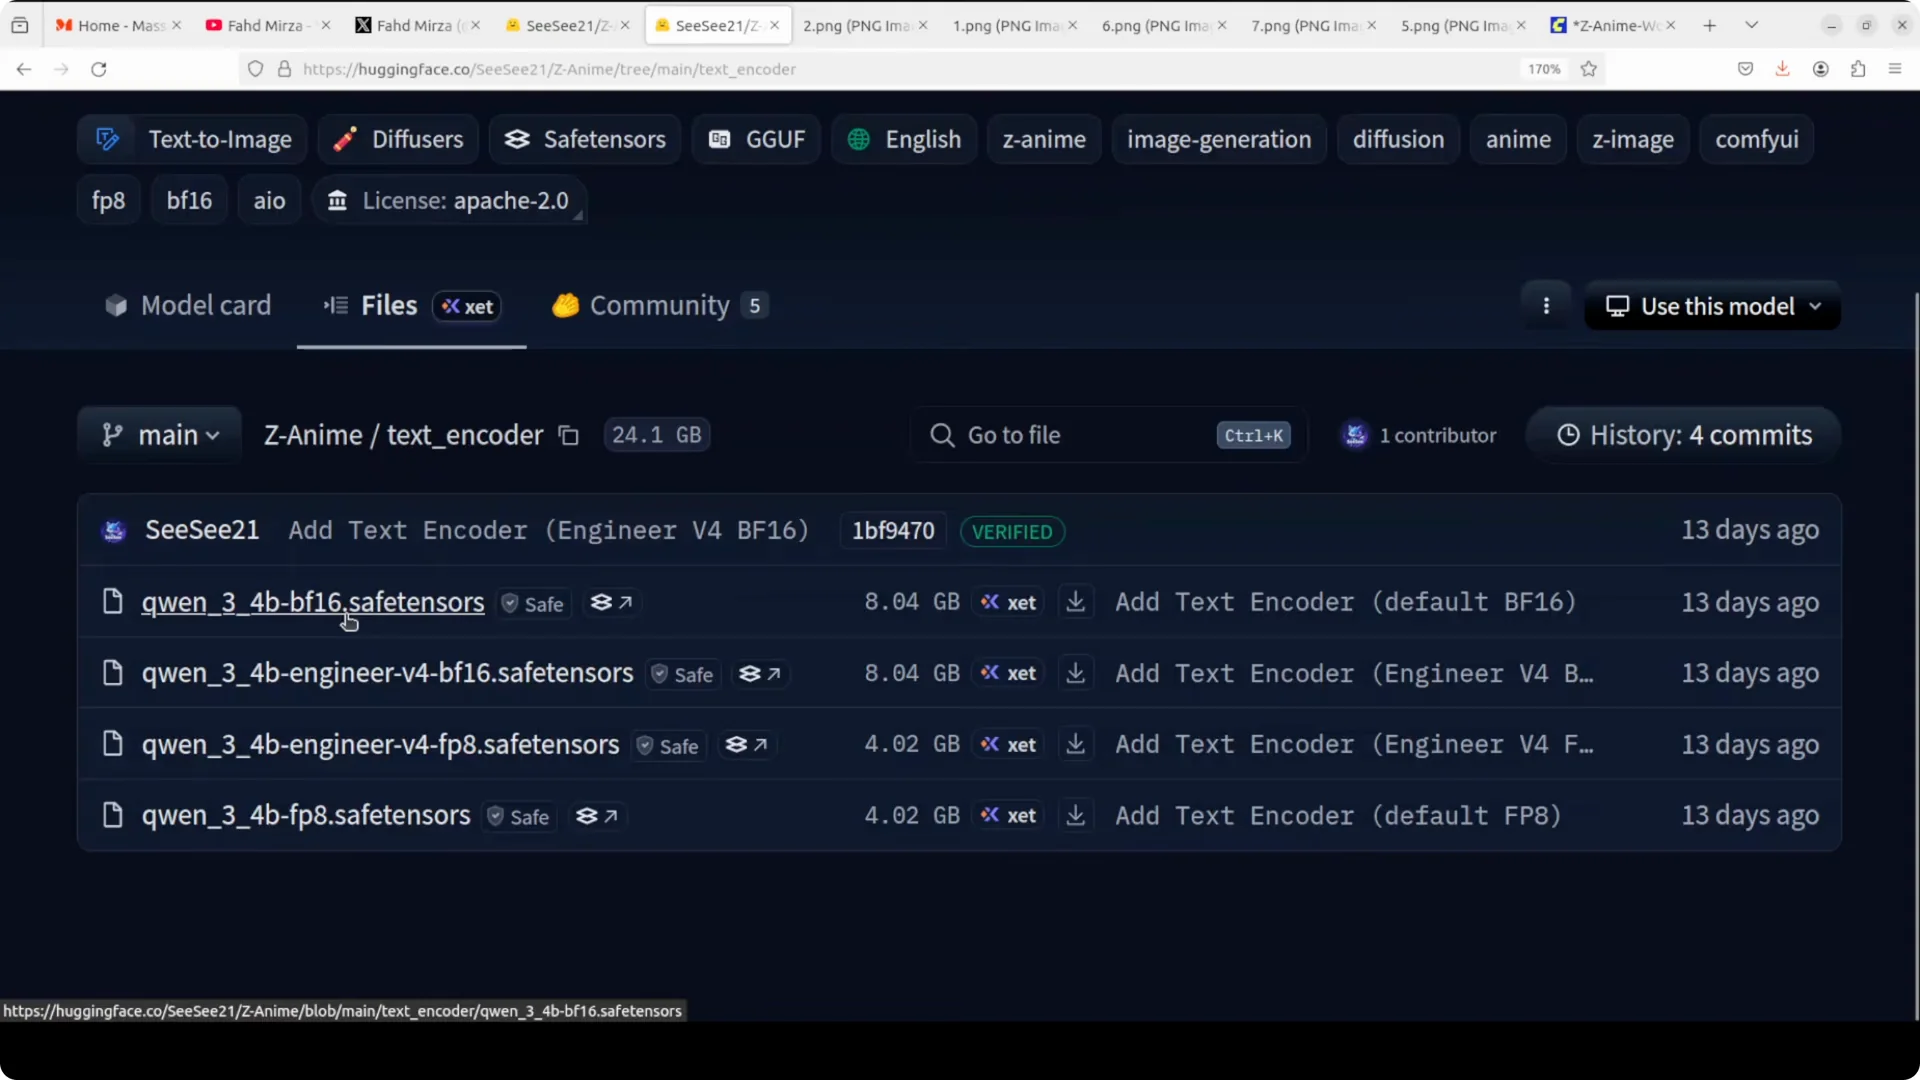Open safetensors viewer for qwen_3_4b-fp8 file
The height and width of the screenshot is (1080, 1920).
click(597, 816)
